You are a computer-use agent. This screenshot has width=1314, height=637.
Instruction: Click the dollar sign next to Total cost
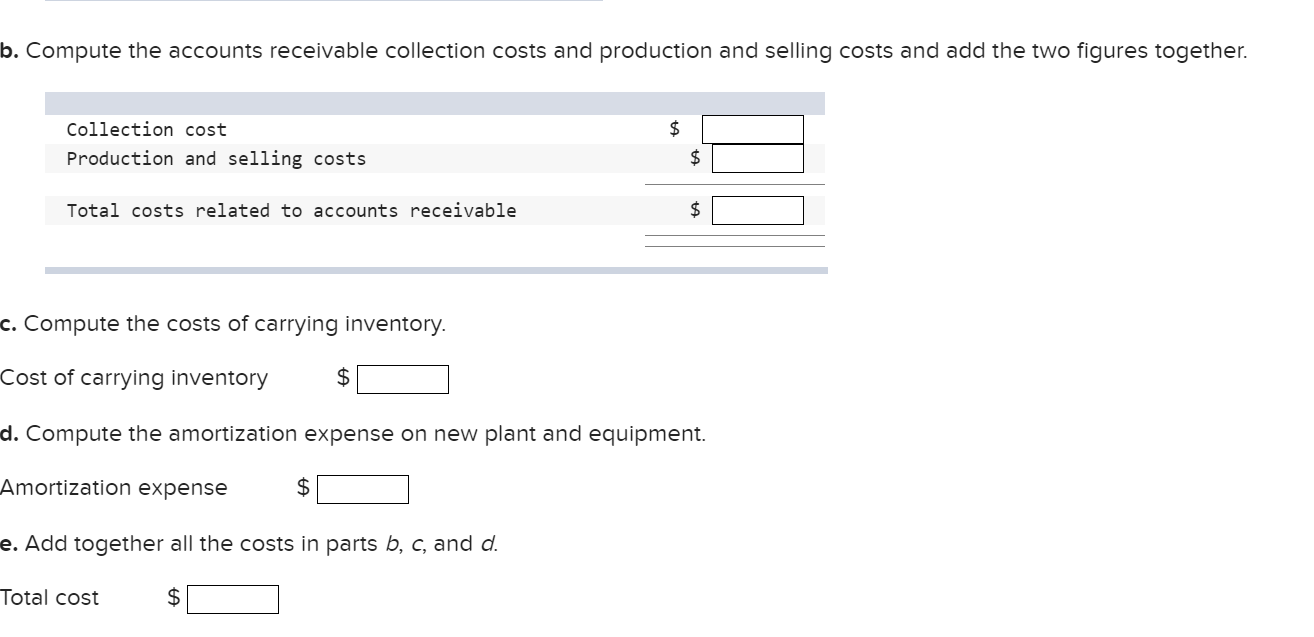pos(171,598)
